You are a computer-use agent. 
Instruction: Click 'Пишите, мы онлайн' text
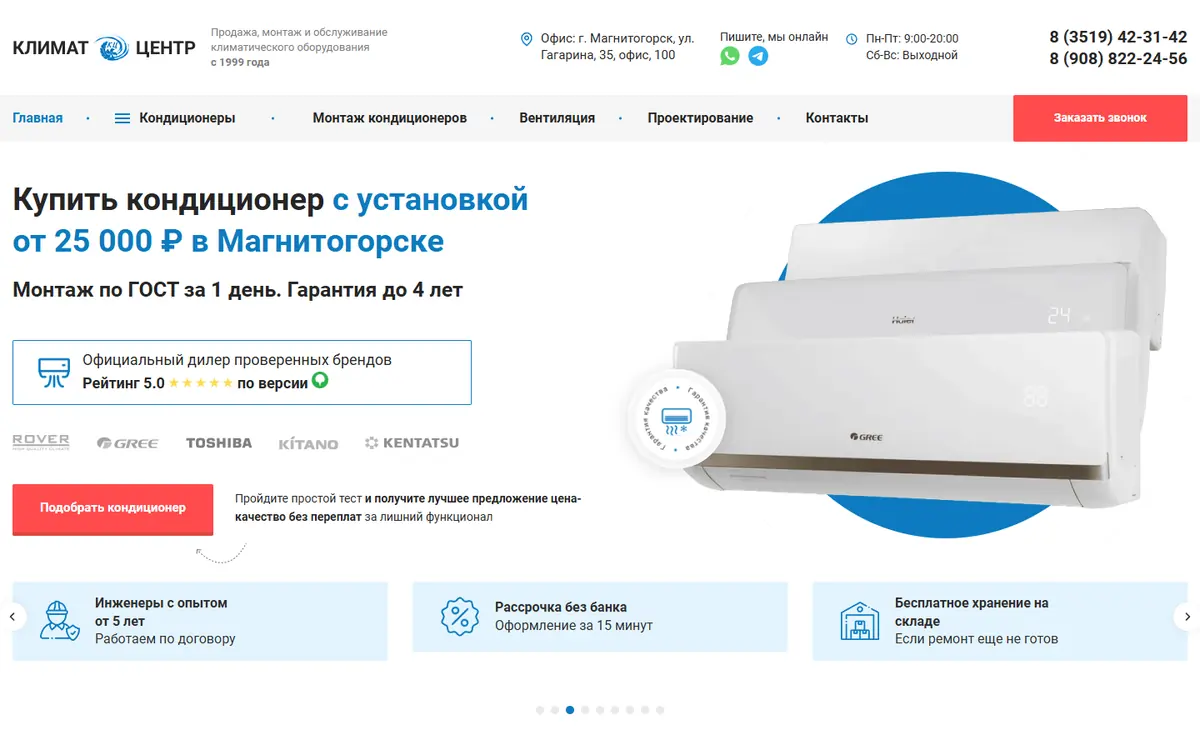[774, 37]
